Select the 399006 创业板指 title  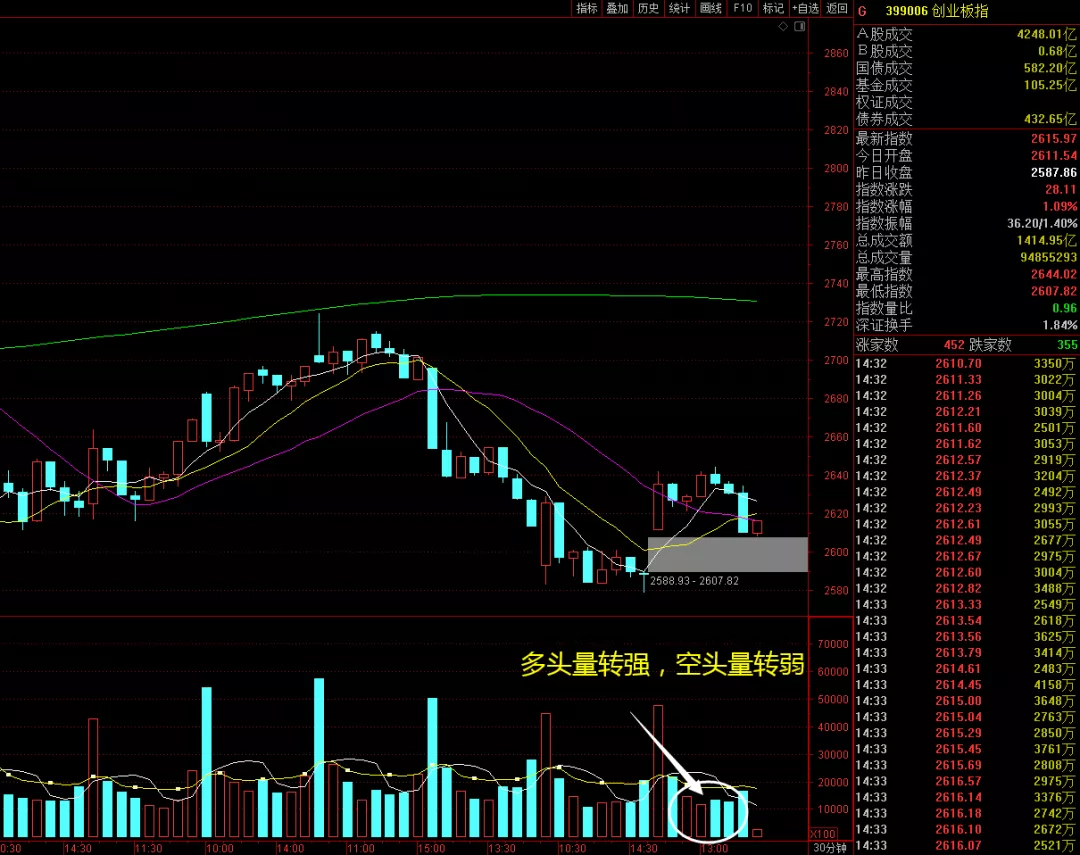937,11
